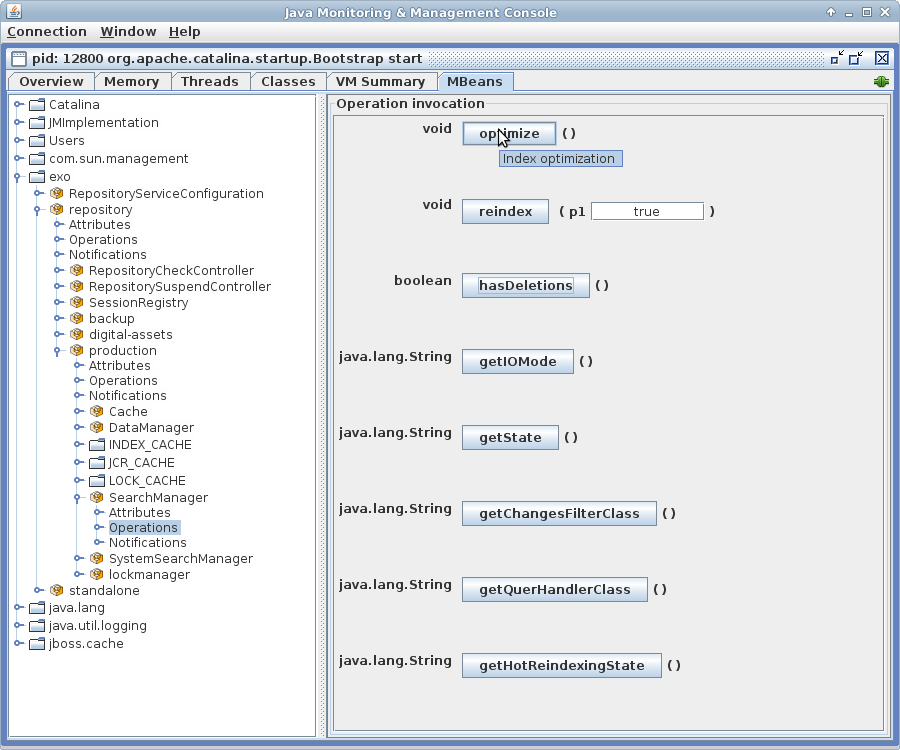Select SearchManager Attributes tree item
The image size is (900, 750).
(x=139, y=513)
